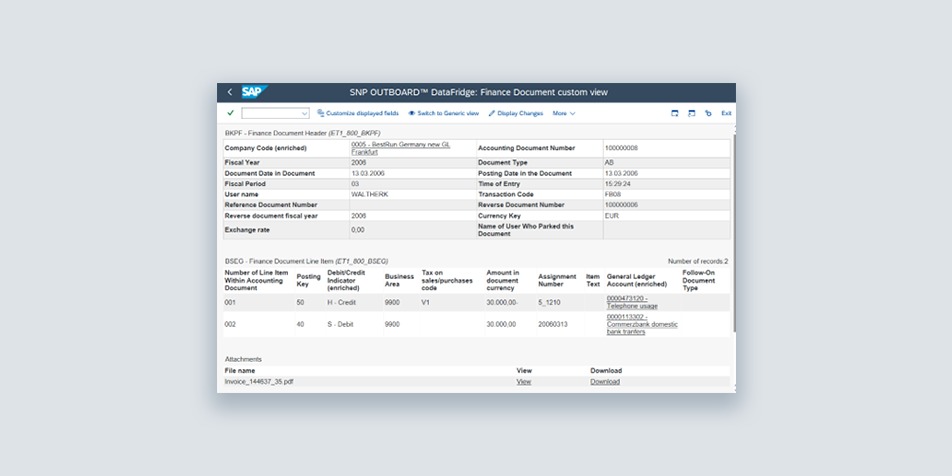Select posting key 50 cell
Screen dimensions: 952x476
click(300, 302)
